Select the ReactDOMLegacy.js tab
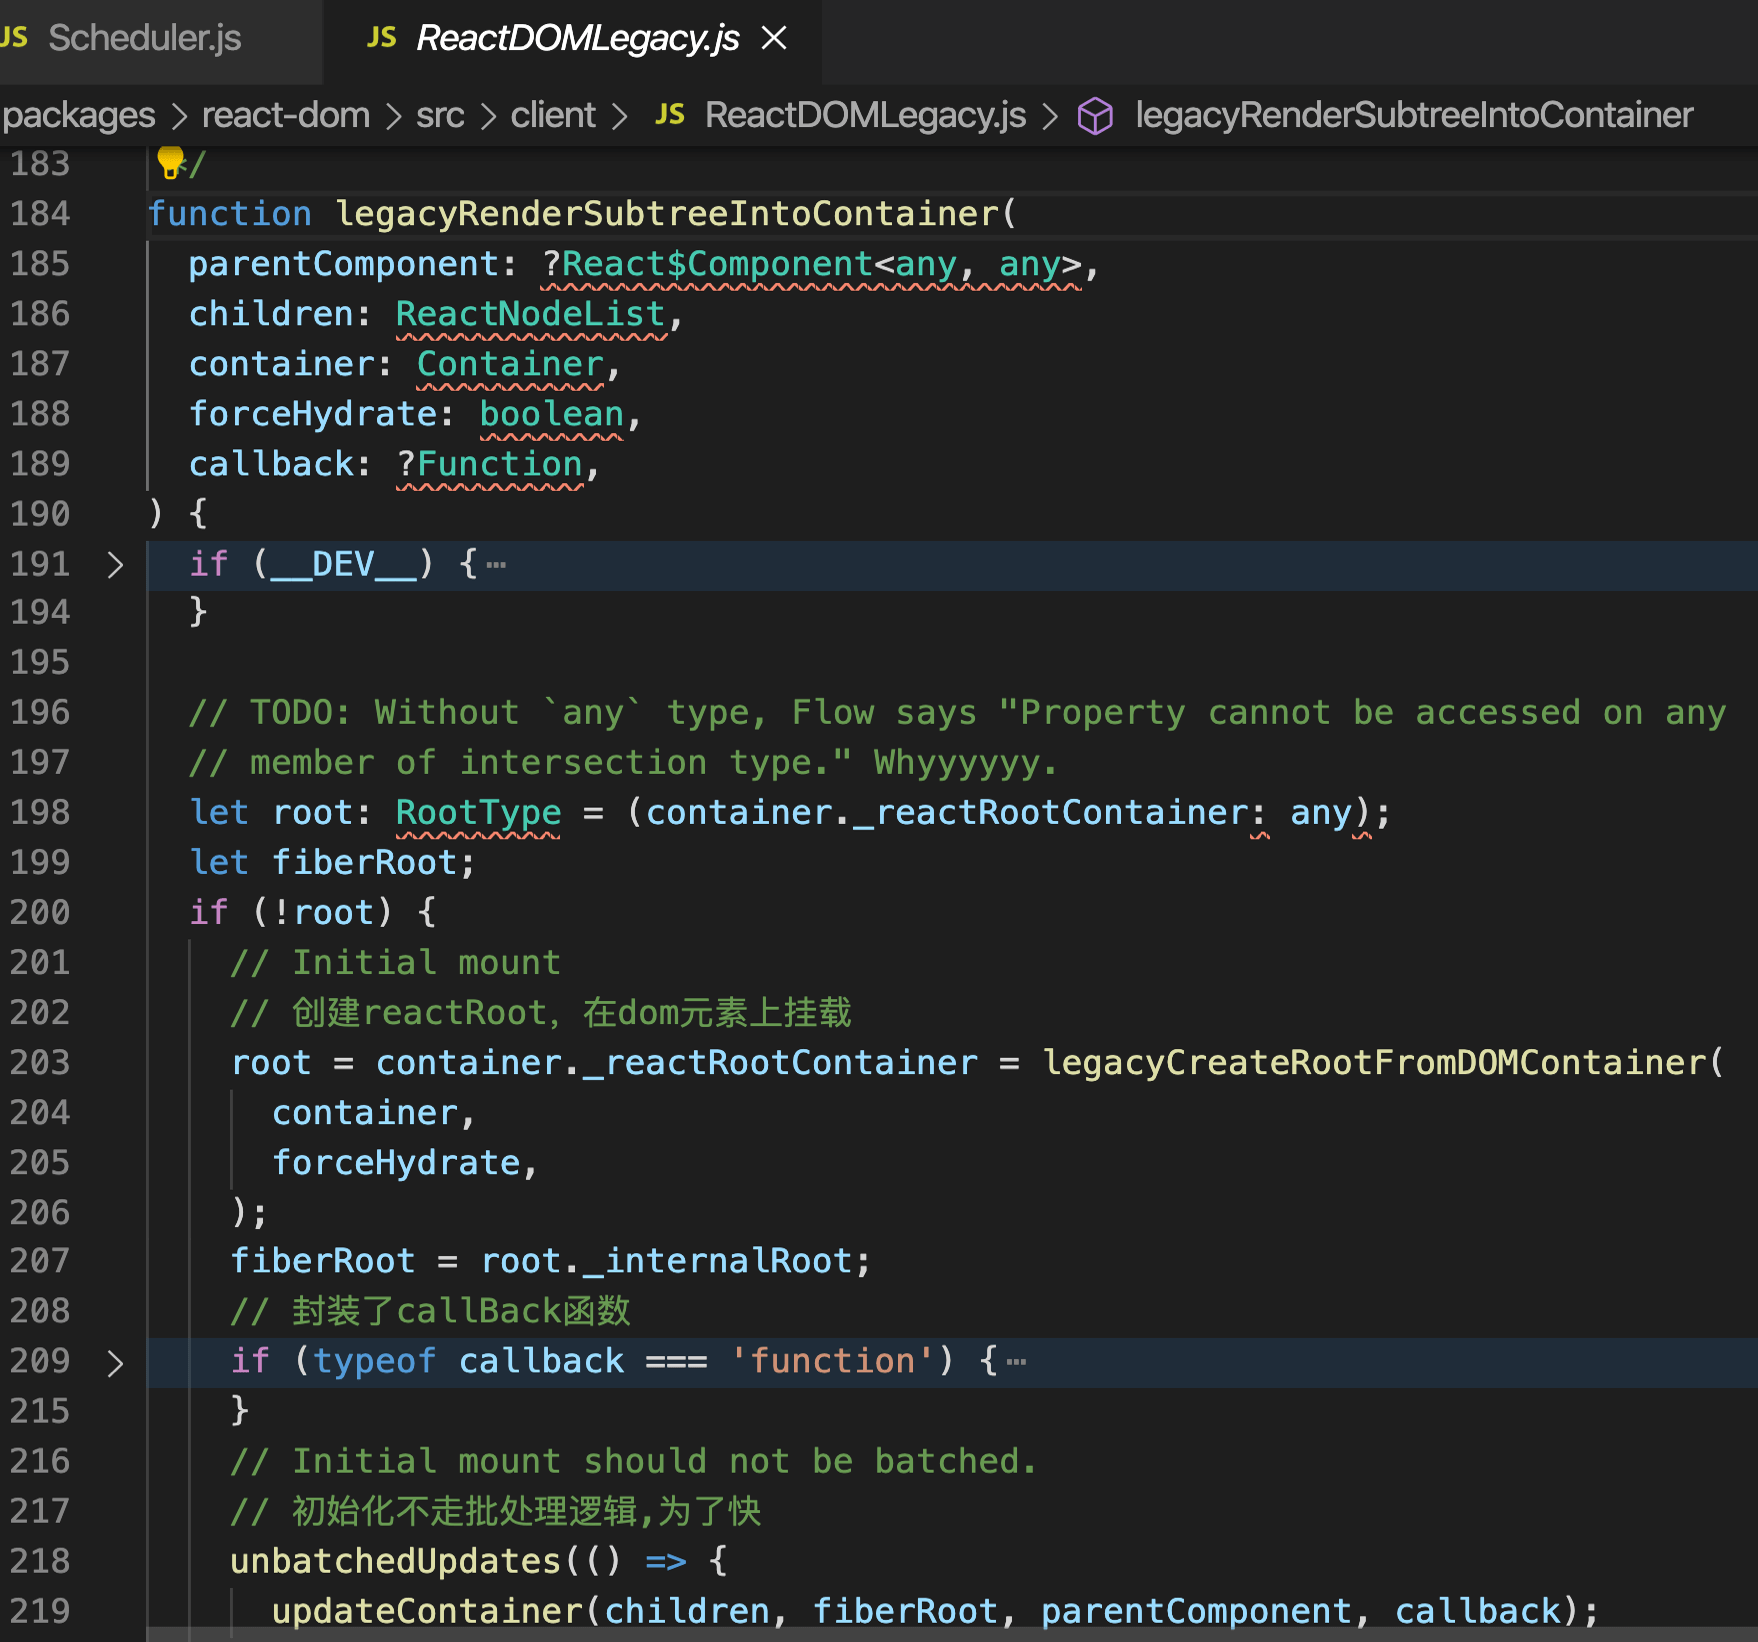This screenshot has width=1758, height=1642. [577, 38]
